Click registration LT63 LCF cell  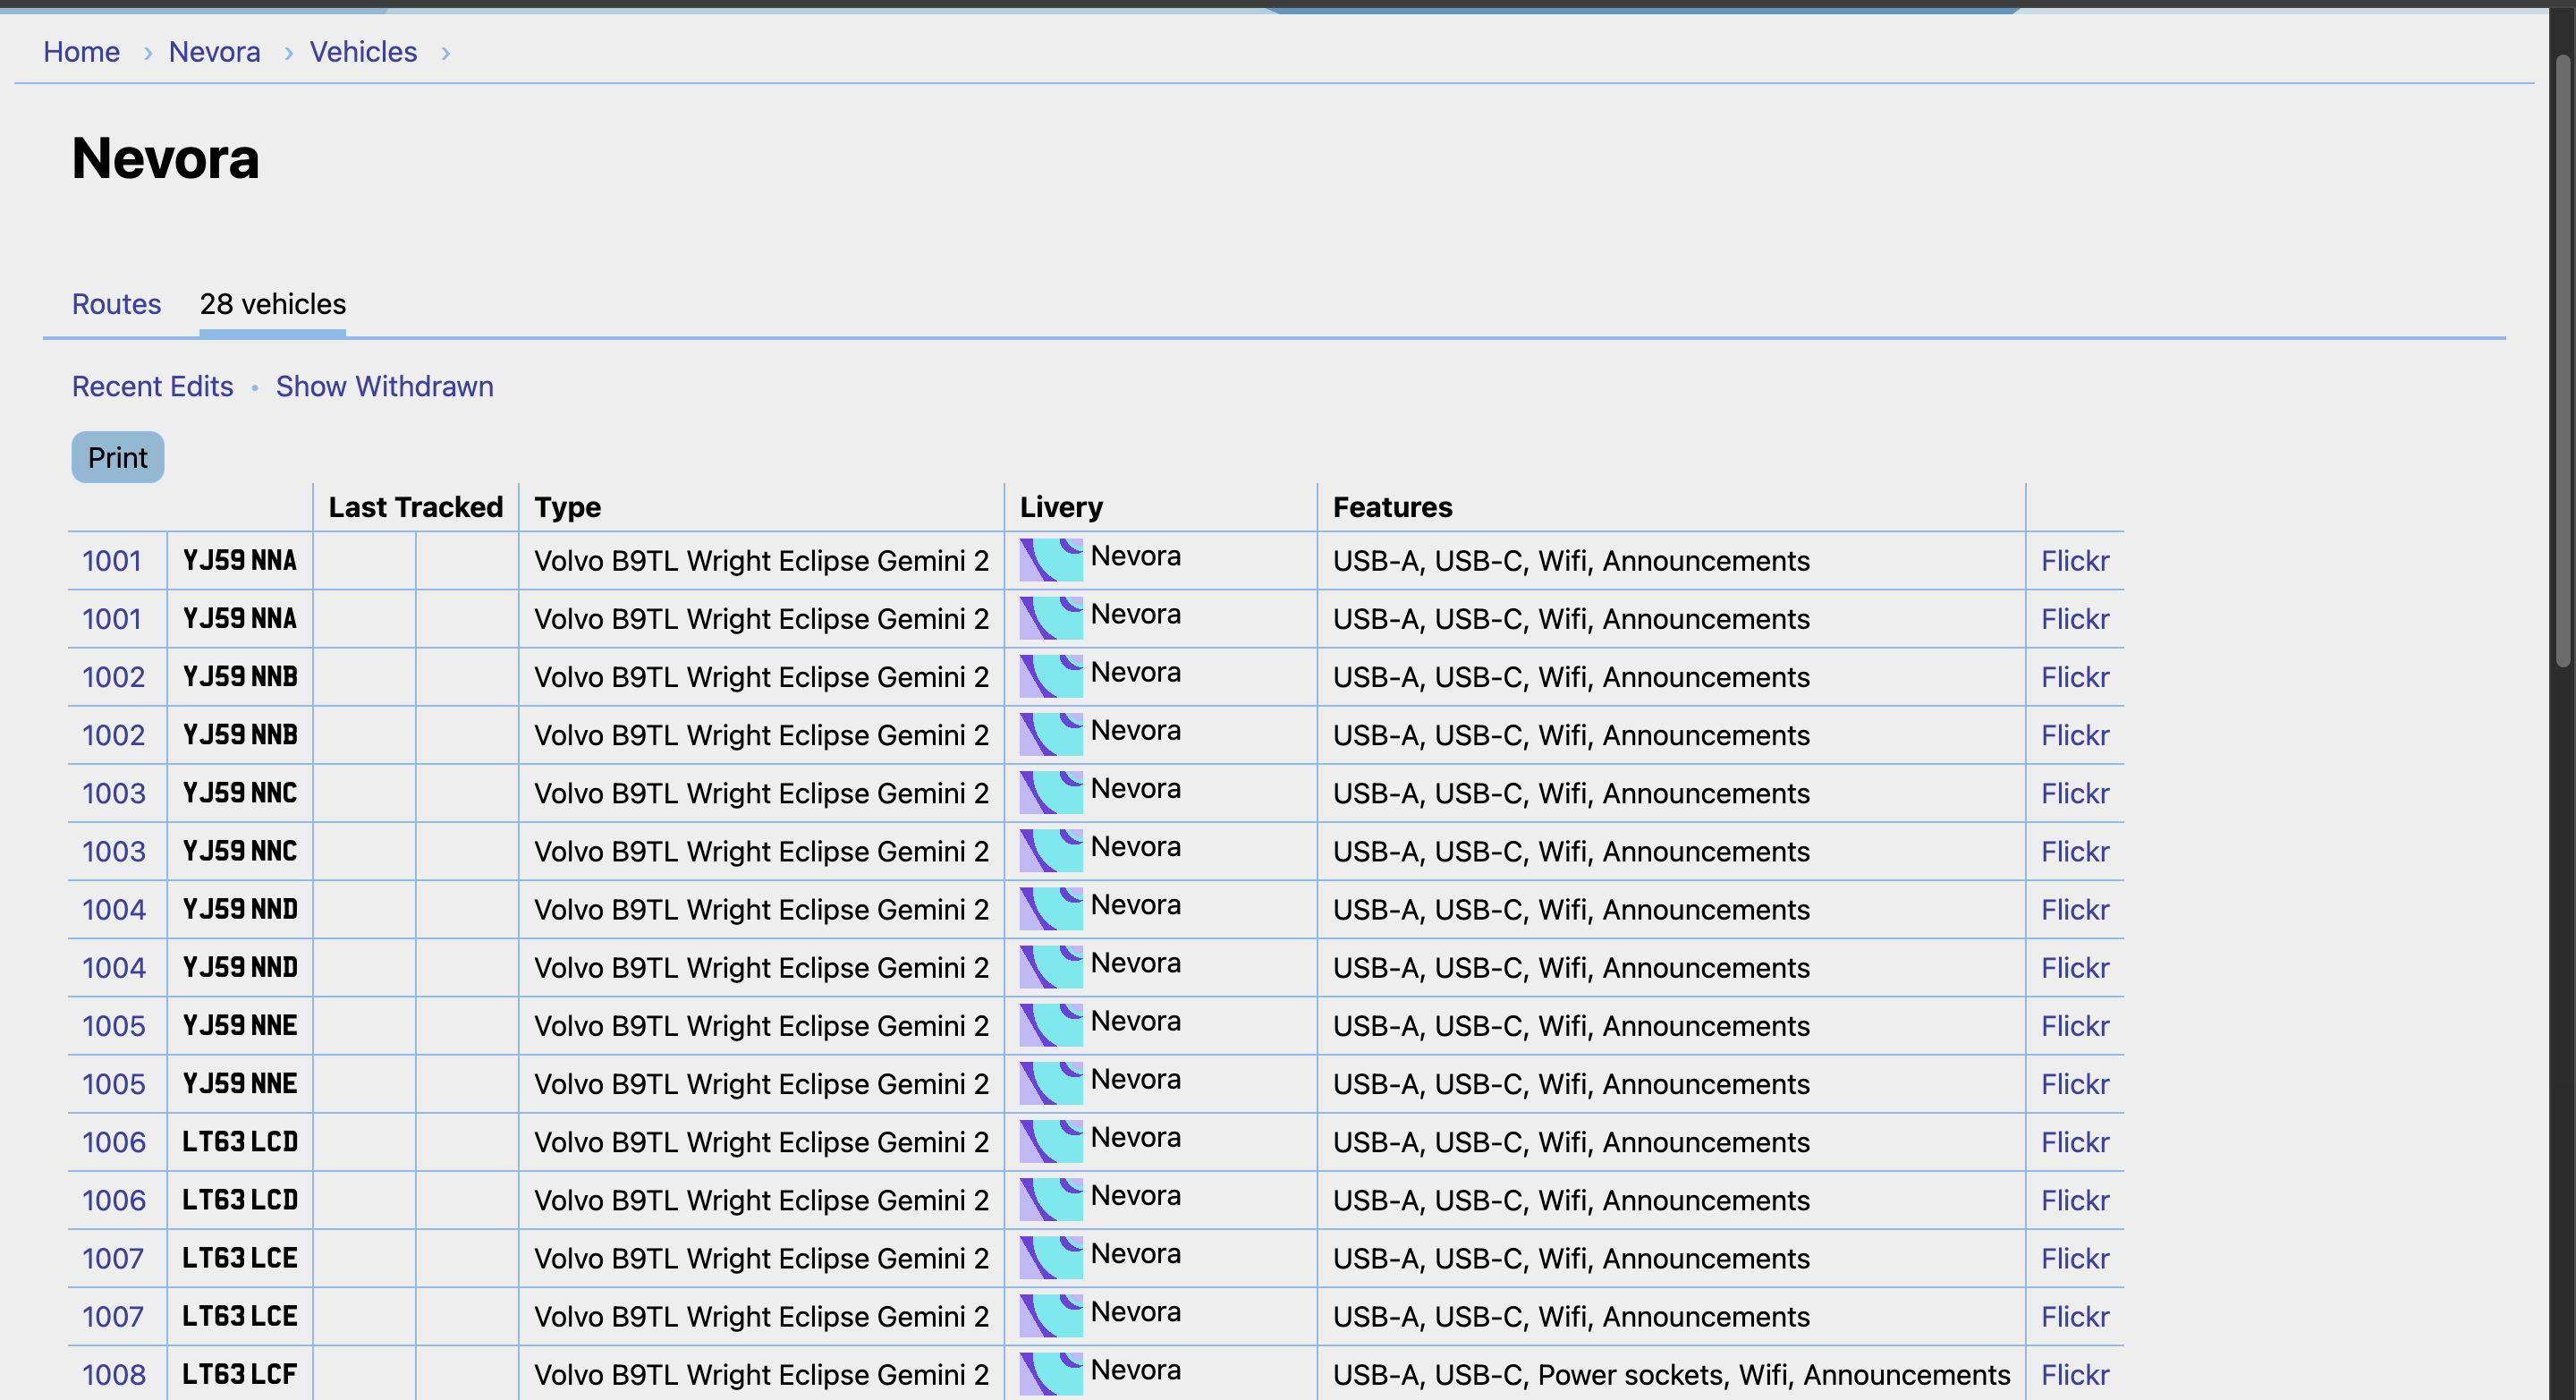click(x=240, y=1375)
